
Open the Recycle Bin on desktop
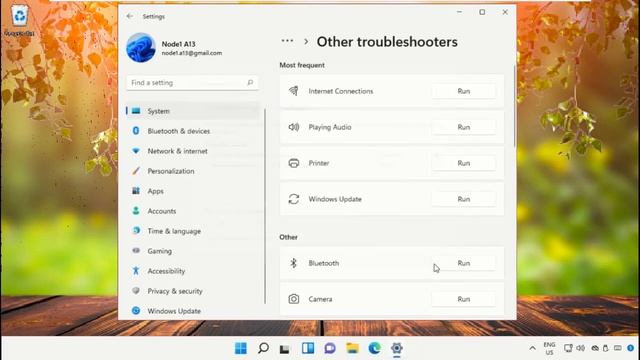[x=19, y=19]
